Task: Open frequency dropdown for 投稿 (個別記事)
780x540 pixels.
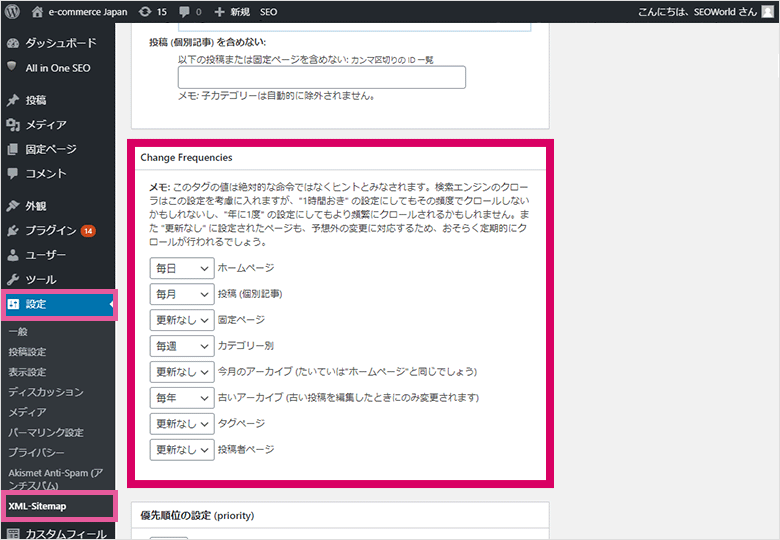Action: click(x=182, y=294)
